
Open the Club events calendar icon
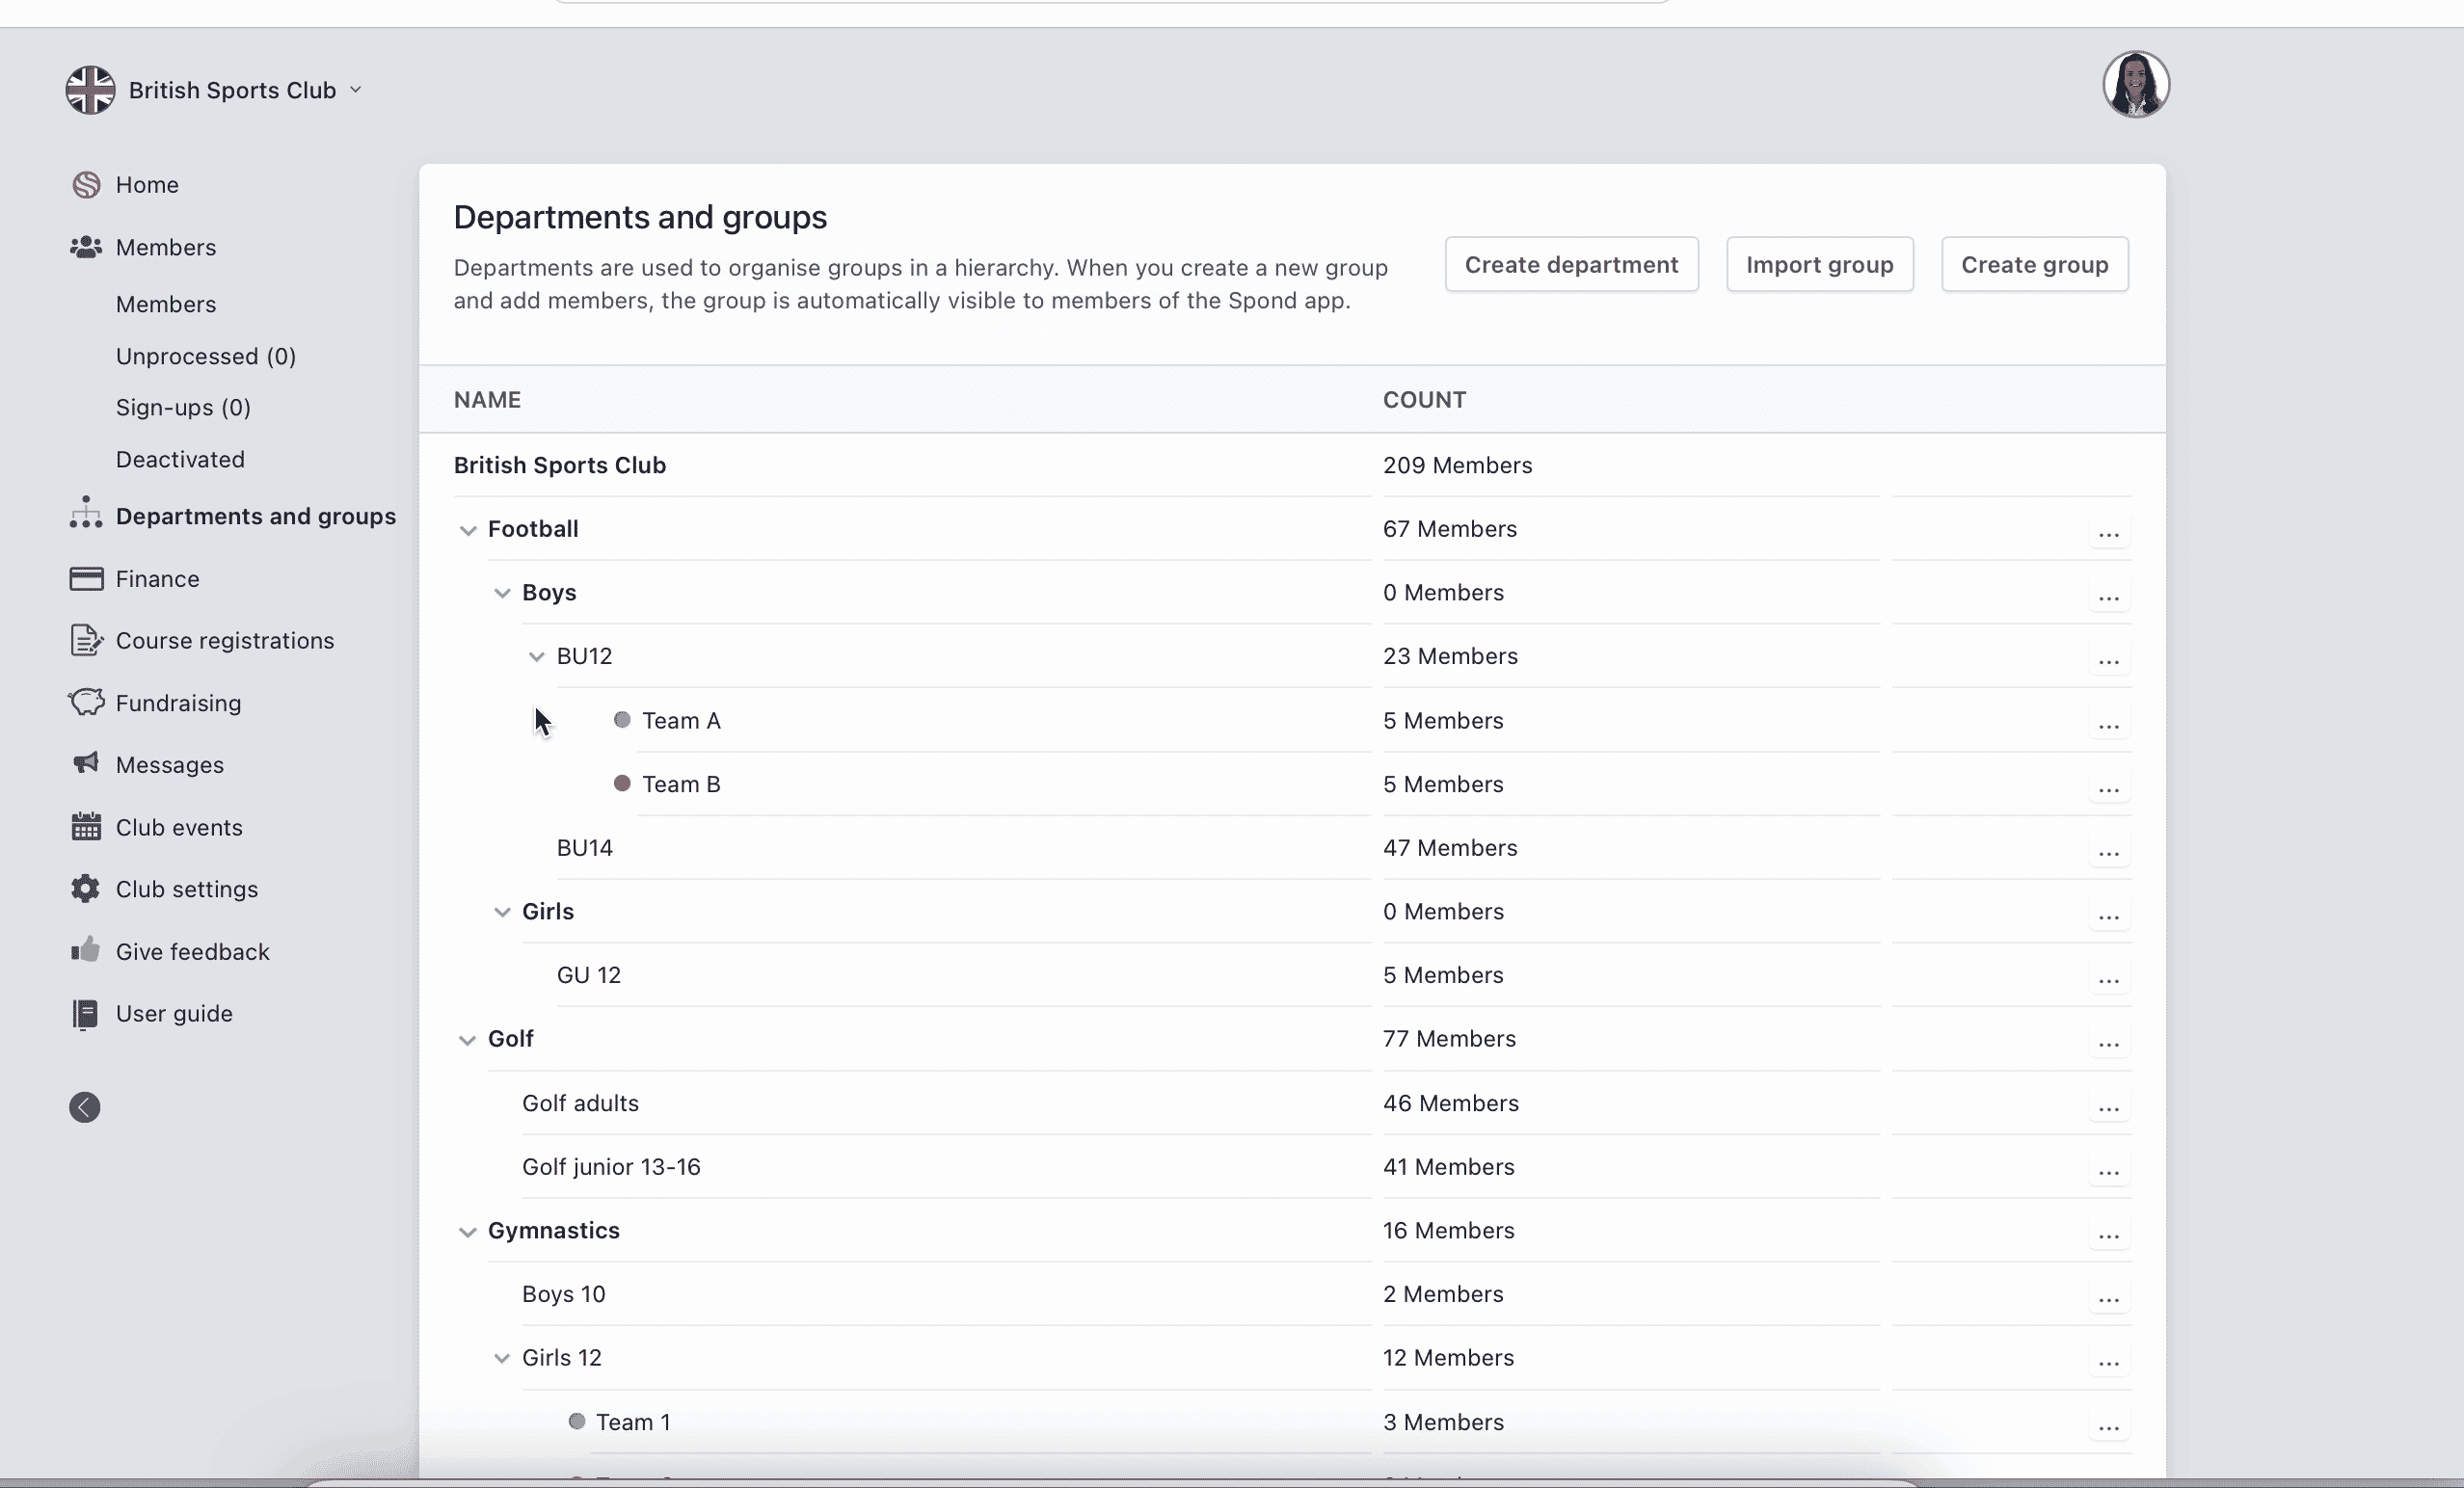86,827
